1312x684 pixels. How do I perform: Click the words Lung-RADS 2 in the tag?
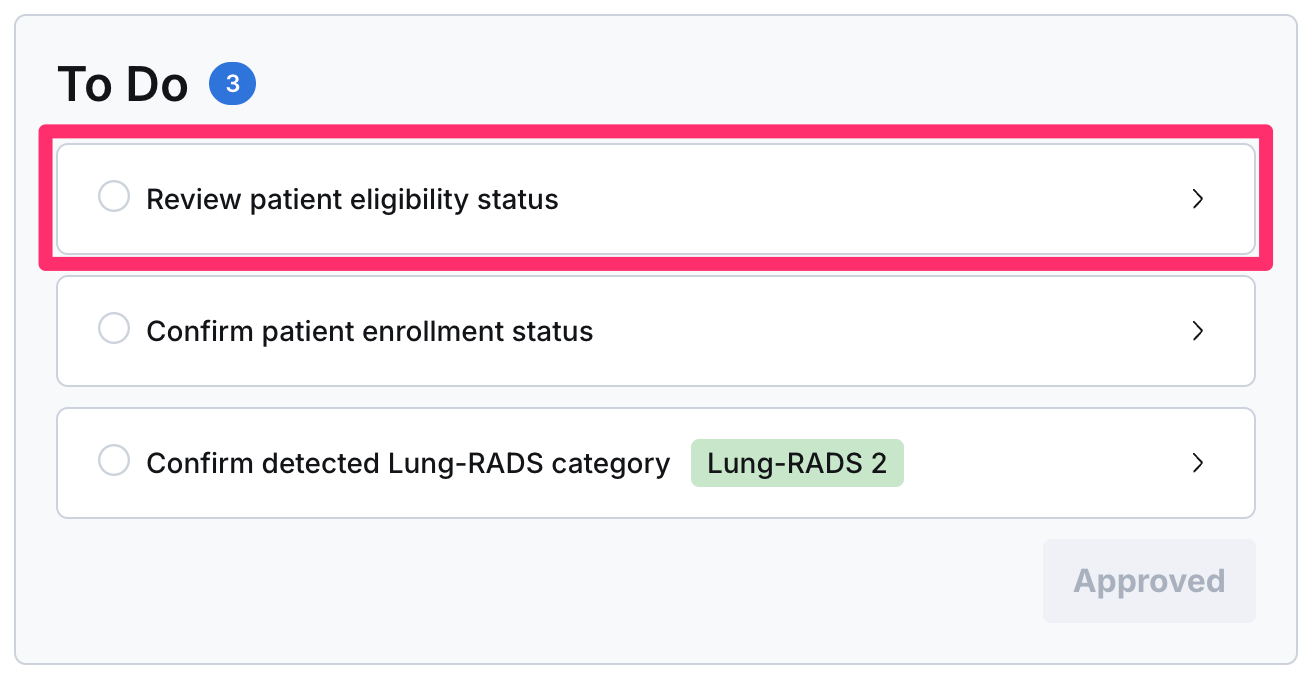(x=797, y=463)
